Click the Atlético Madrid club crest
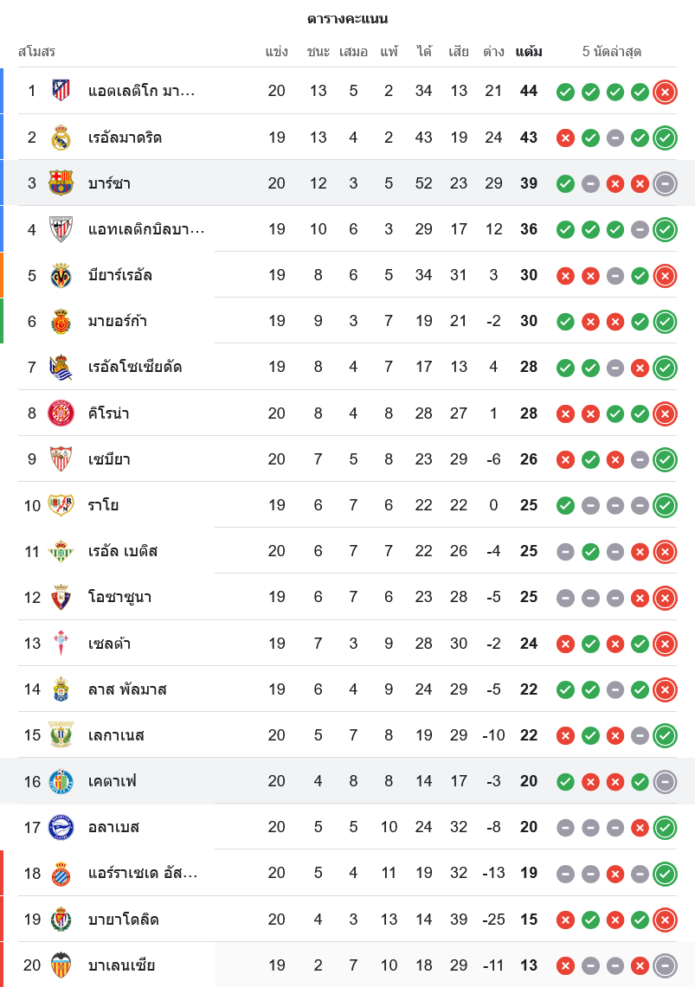The height and width of the screenshot is (1000, 695). (x=61, y=90)
